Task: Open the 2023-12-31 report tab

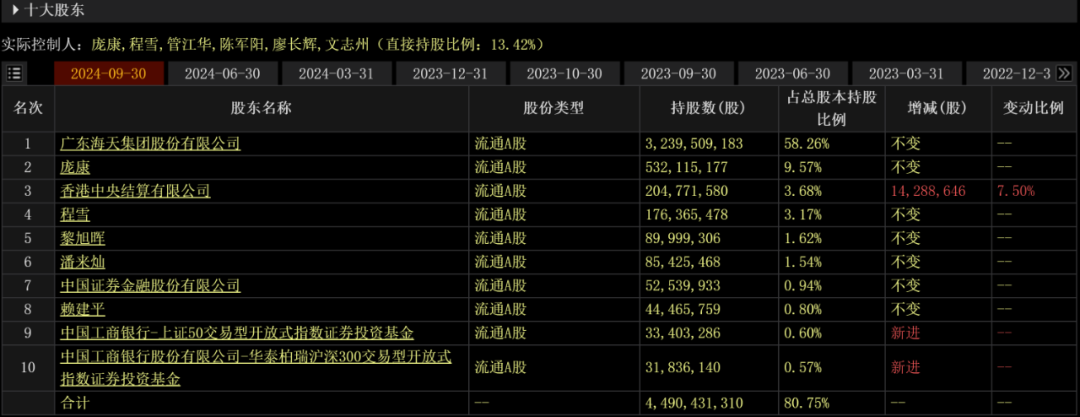Action: 450,74
